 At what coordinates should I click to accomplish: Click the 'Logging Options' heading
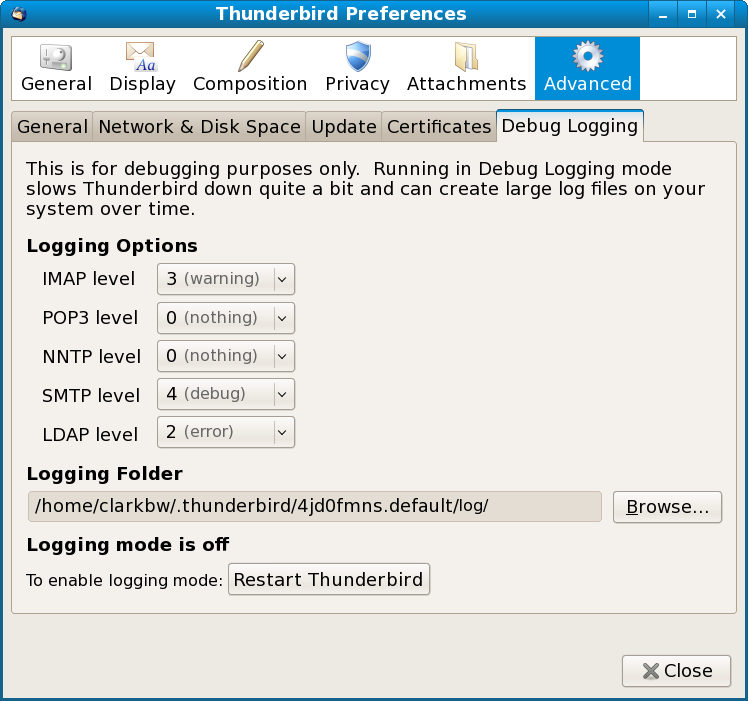tap(112, 246)
